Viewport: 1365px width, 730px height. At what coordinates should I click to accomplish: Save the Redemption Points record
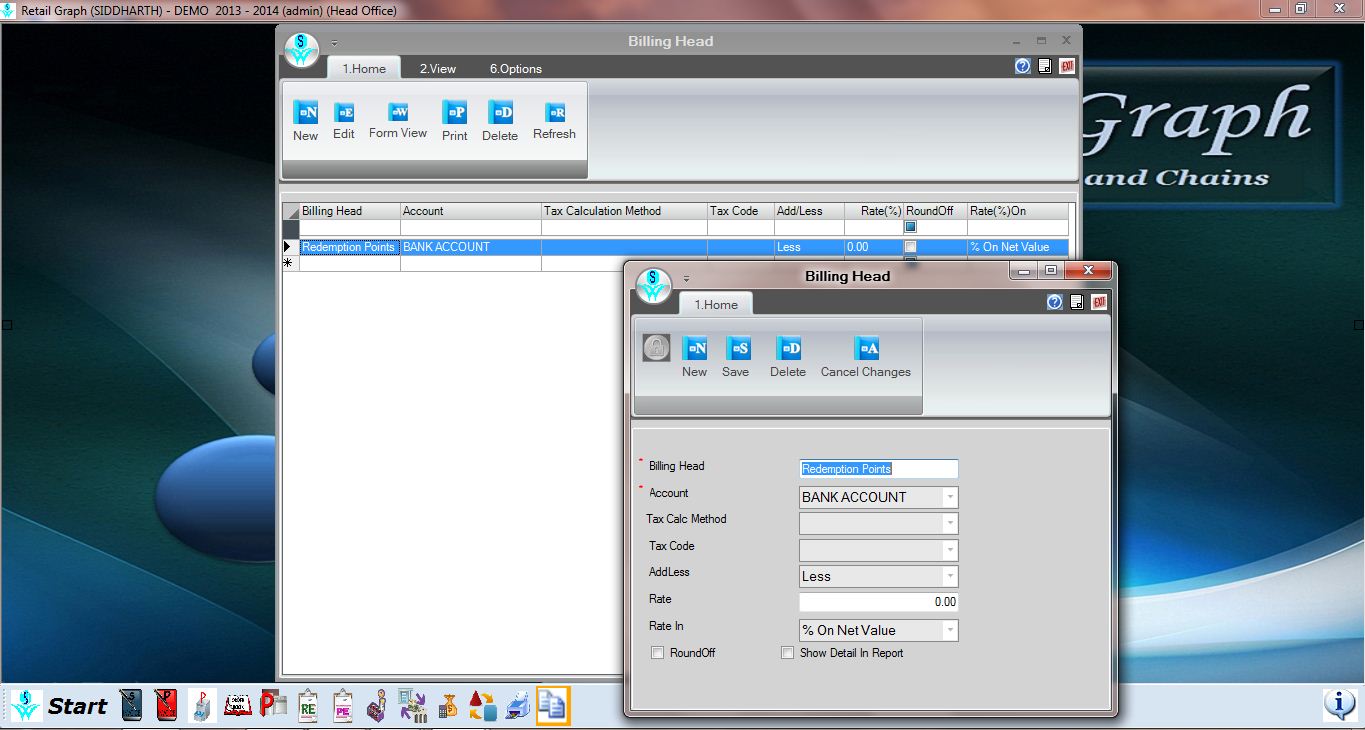(x=736, y=356)
